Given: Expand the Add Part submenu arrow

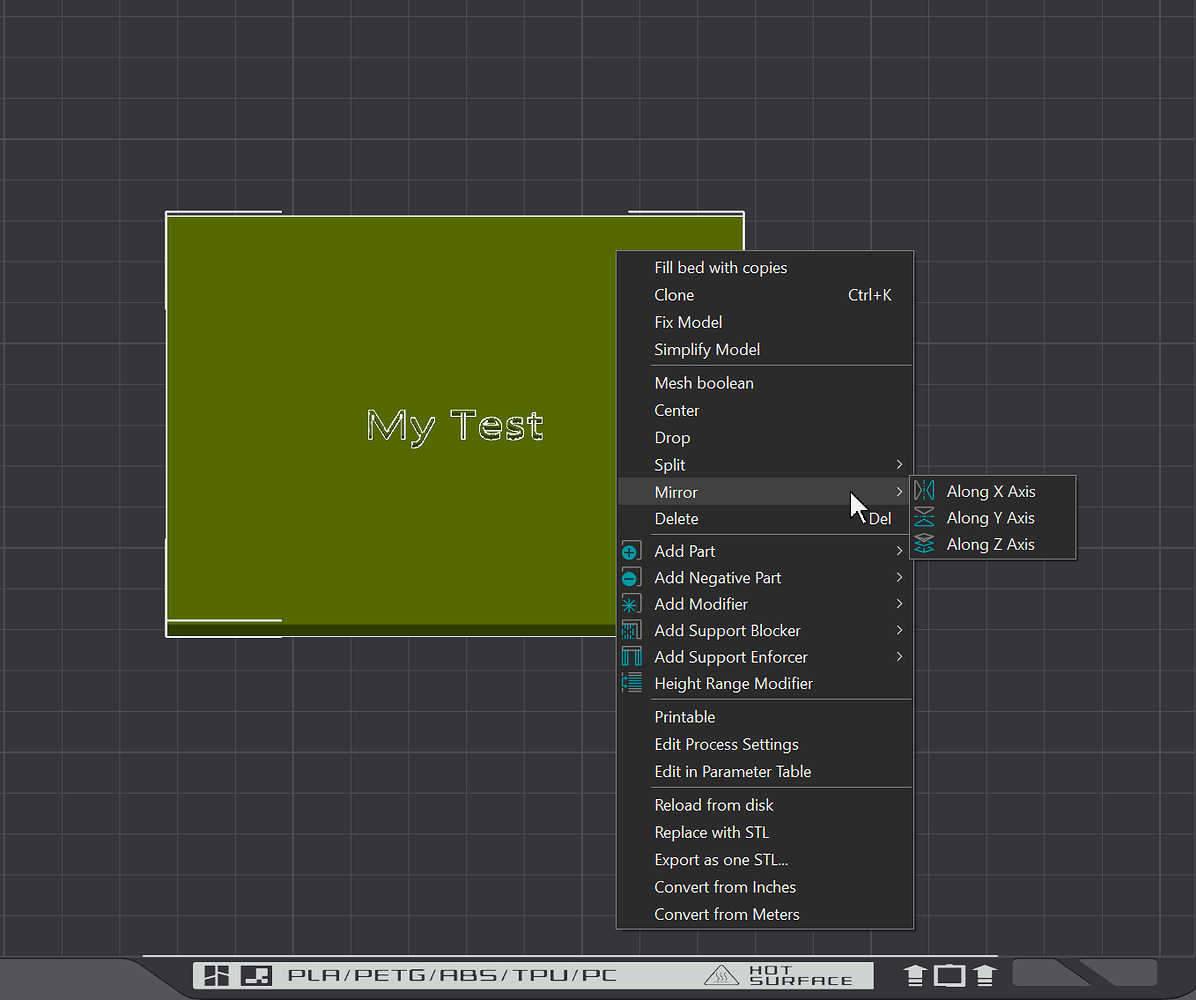Looking at the screenshot, I should coord(899,551).
